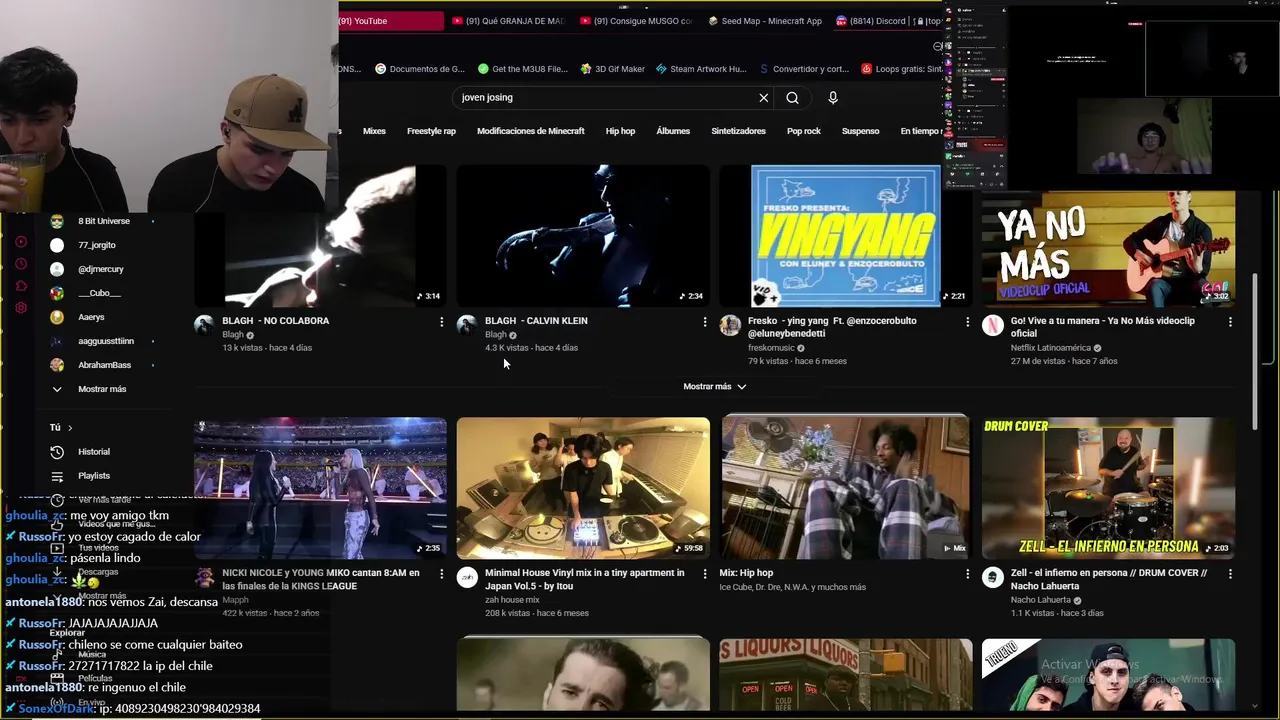Click the Mapph channel avatar
The image size is (1280, 720).
pos(204,577)
